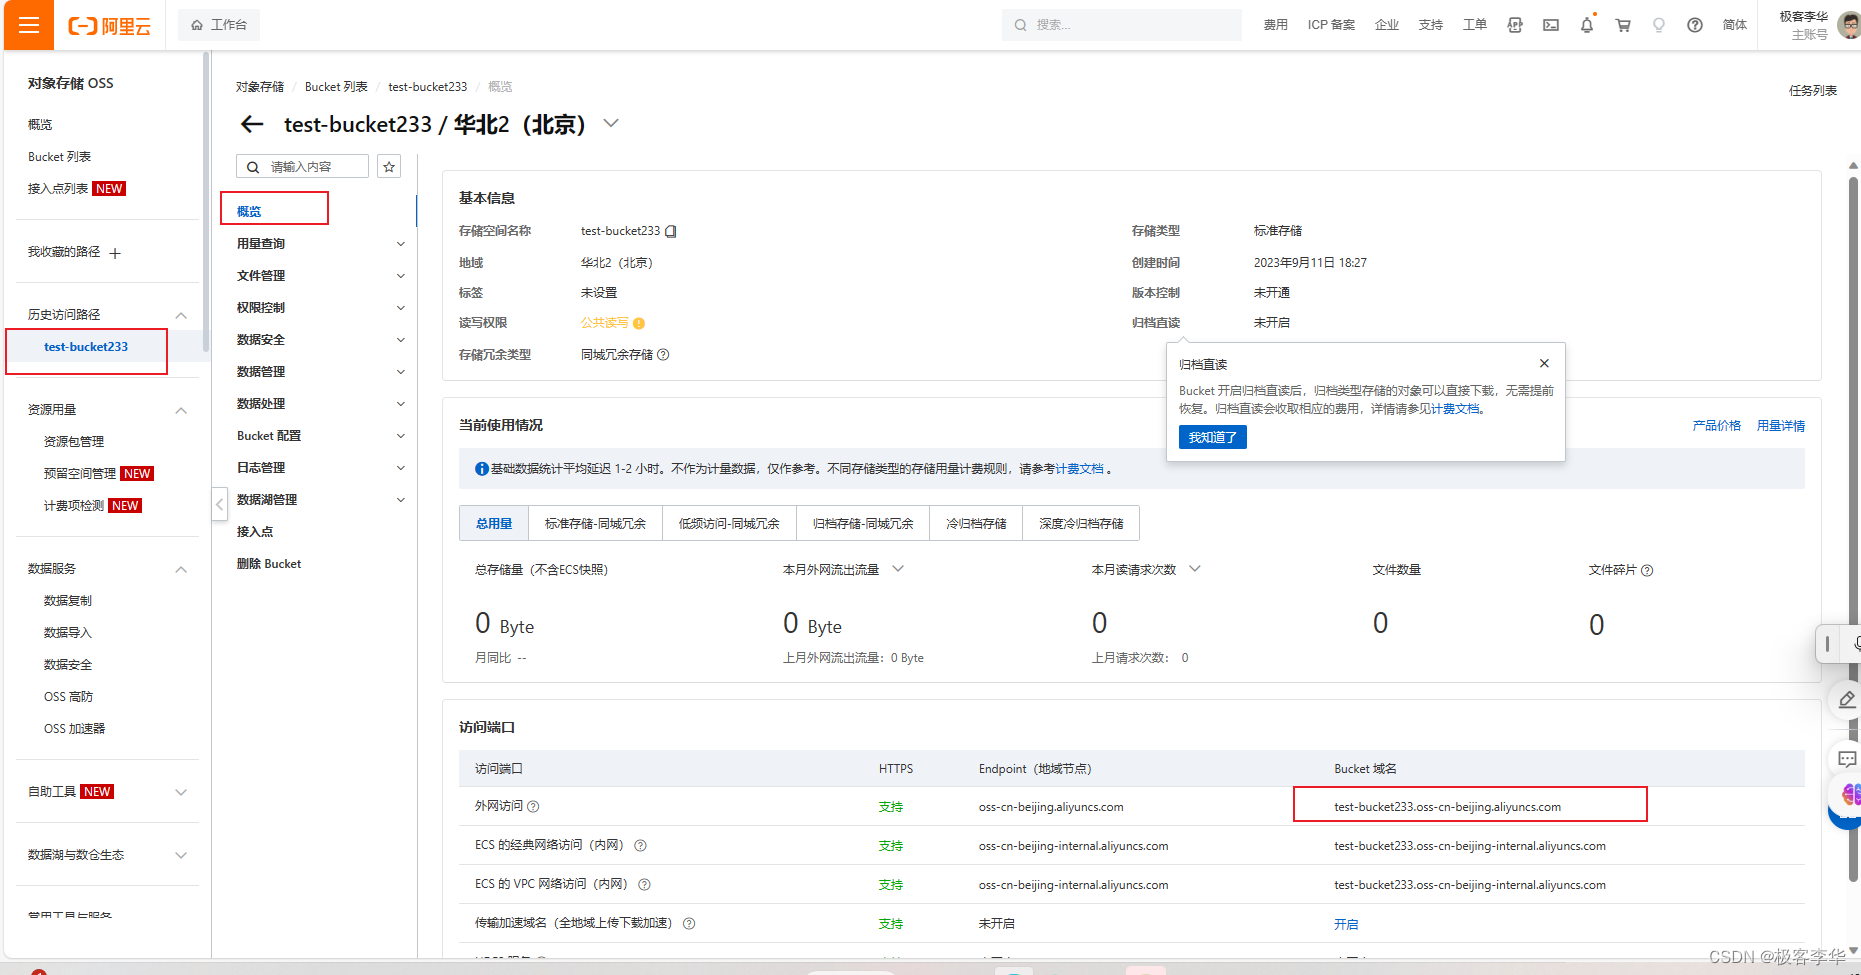Select the 标准存储-同城冗余 tab
1861x975 pixels.
[595, 523]
